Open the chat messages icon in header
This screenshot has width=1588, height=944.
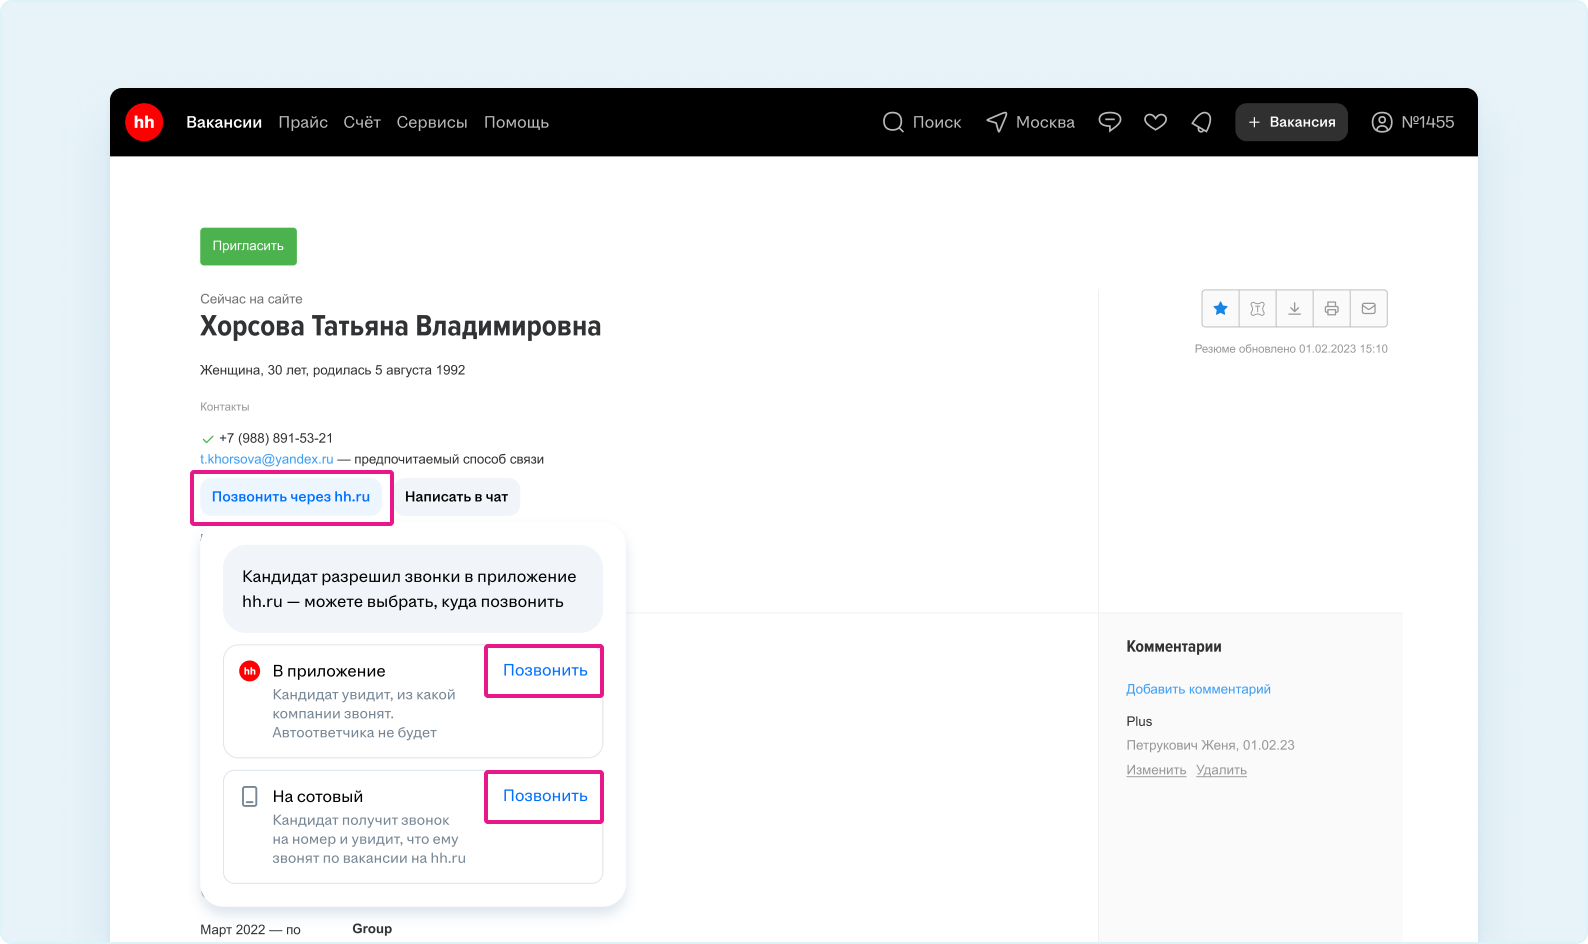[x=1110, y=122]
